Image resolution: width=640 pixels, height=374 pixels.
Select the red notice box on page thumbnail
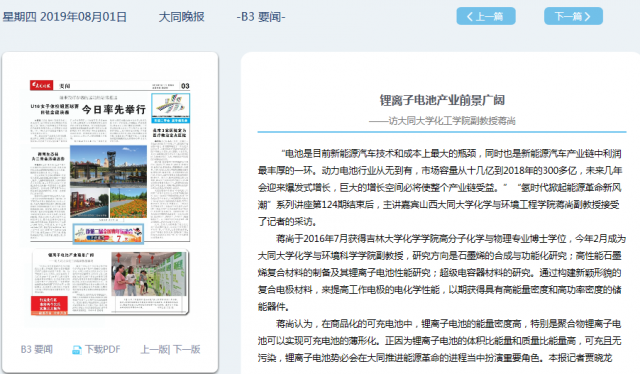49,305
